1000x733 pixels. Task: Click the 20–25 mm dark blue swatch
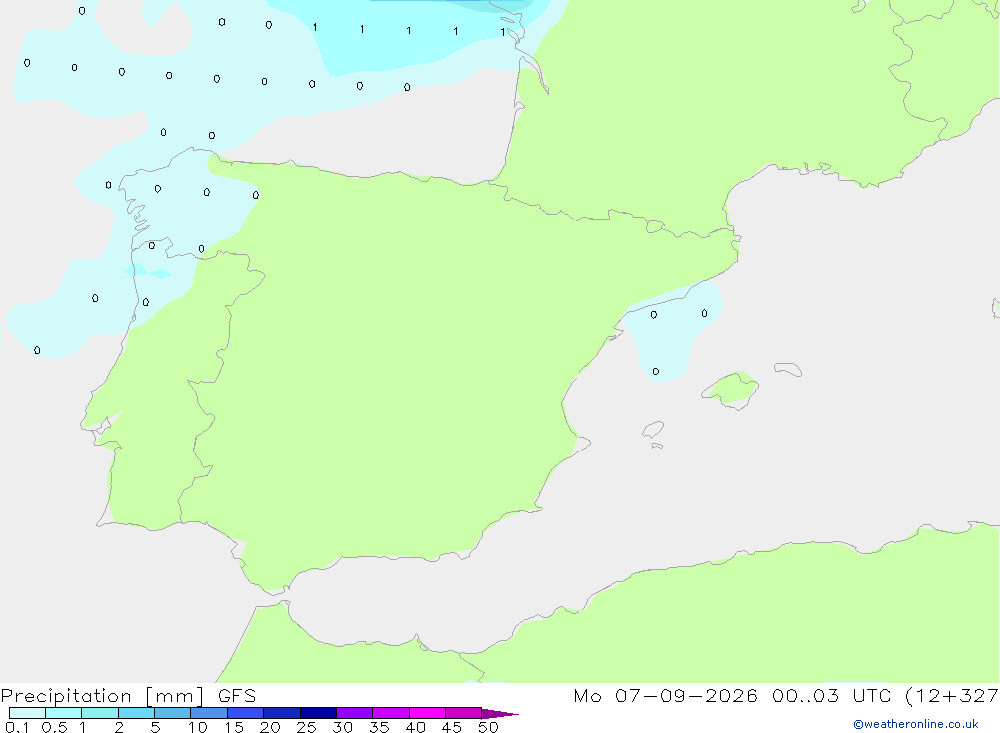[281, 713]
